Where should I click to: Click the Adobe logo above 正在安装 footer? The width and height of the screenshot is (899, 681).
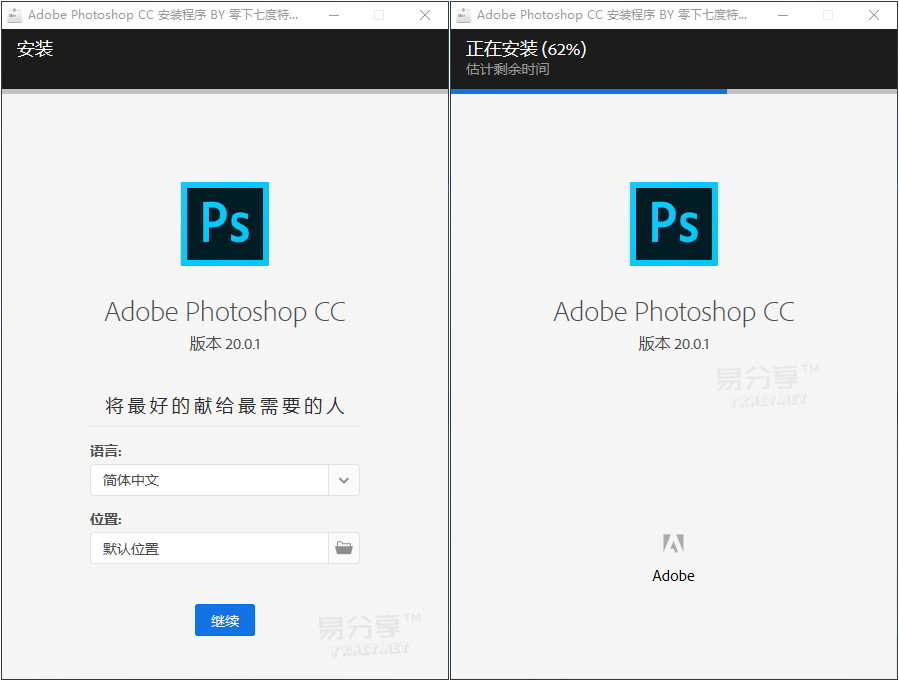[673, 543]
